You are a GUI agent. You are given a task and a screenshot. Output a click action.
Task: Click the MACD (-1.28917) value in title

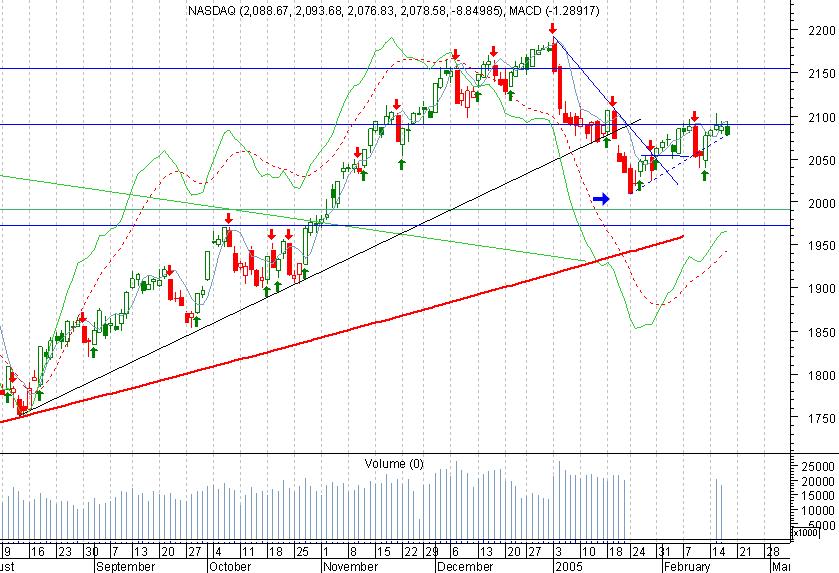[554, 10]
